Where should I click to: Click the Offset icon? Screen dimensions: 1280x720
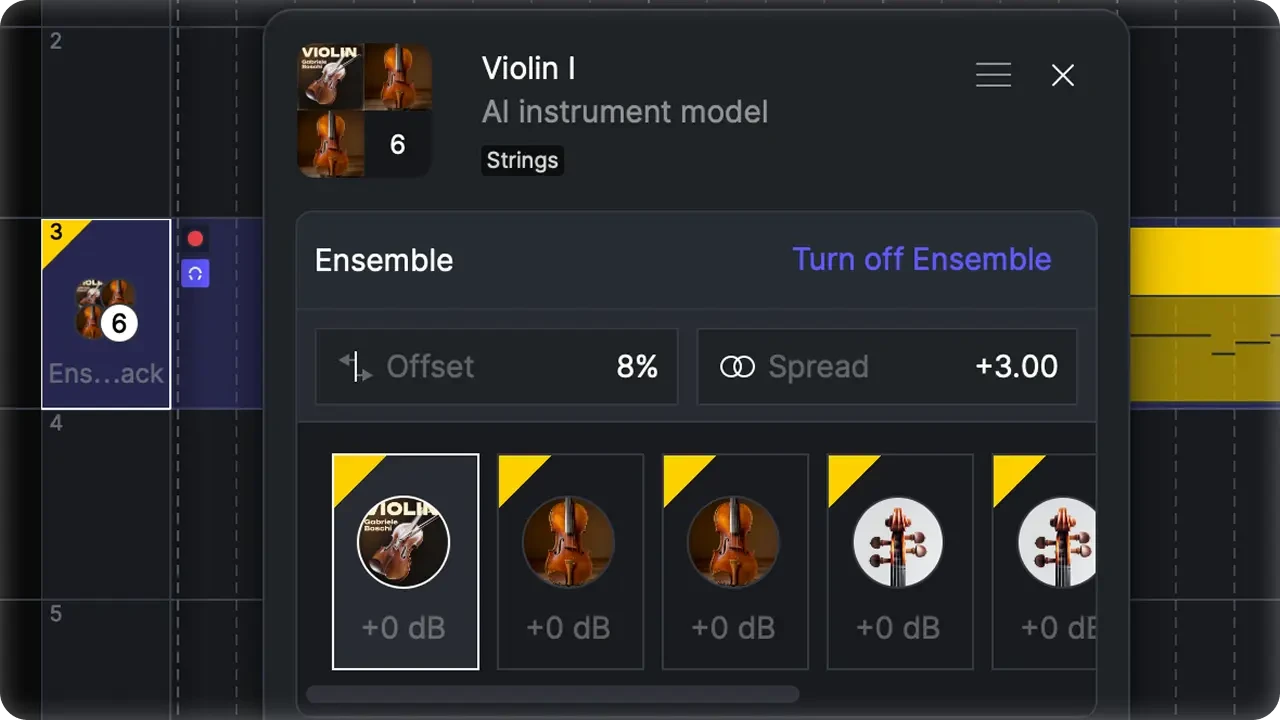point(355,367)
